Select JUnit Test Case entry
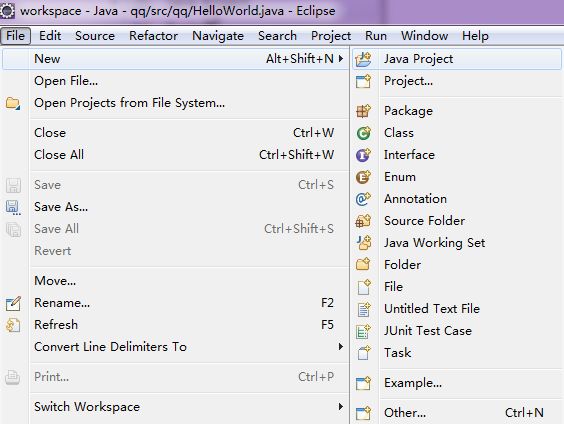 click(457, 330)
